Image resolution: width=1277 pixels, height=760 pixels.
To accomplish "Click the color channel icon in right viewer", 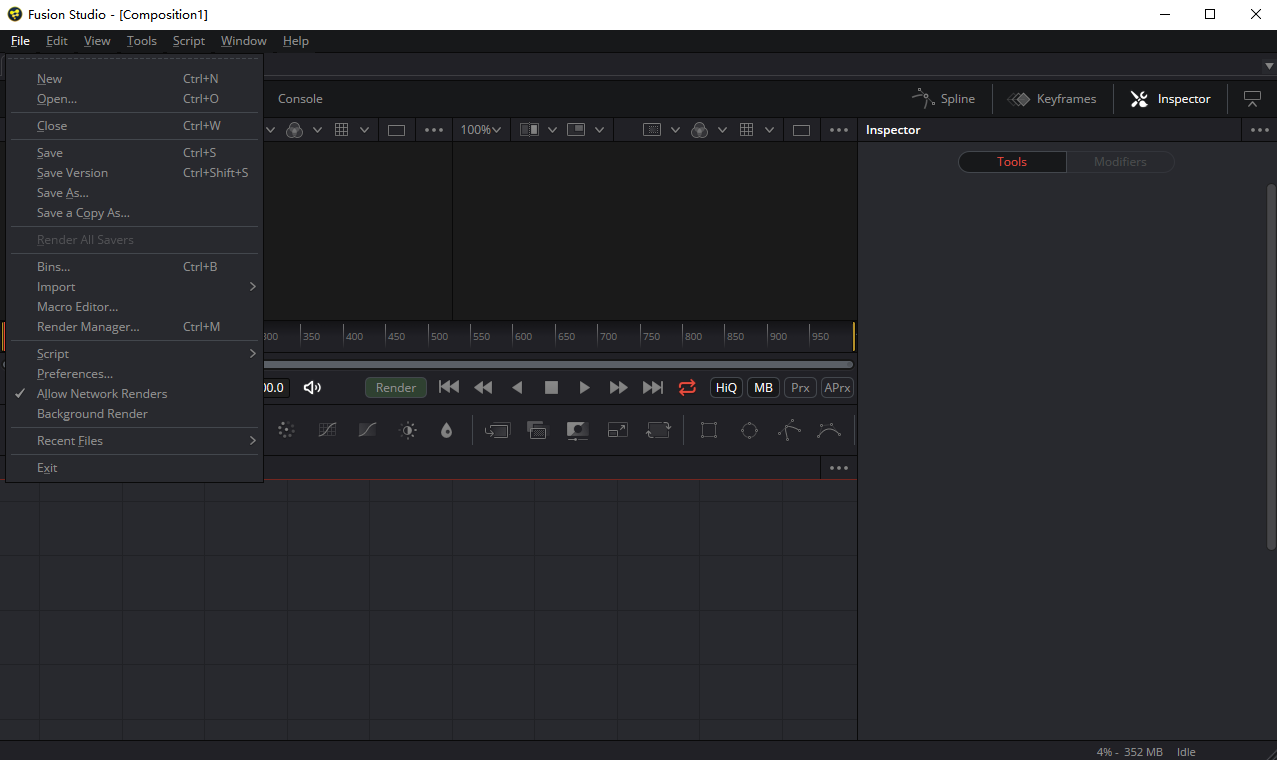I will tap(699, 130).
